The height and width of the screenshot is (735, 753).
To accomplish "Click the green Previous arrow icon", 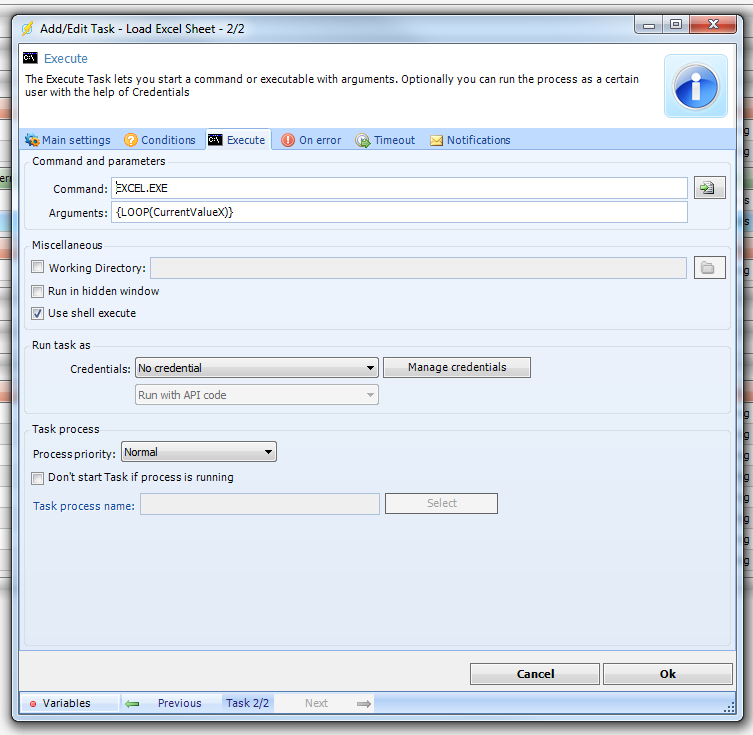I will [132, 704].
